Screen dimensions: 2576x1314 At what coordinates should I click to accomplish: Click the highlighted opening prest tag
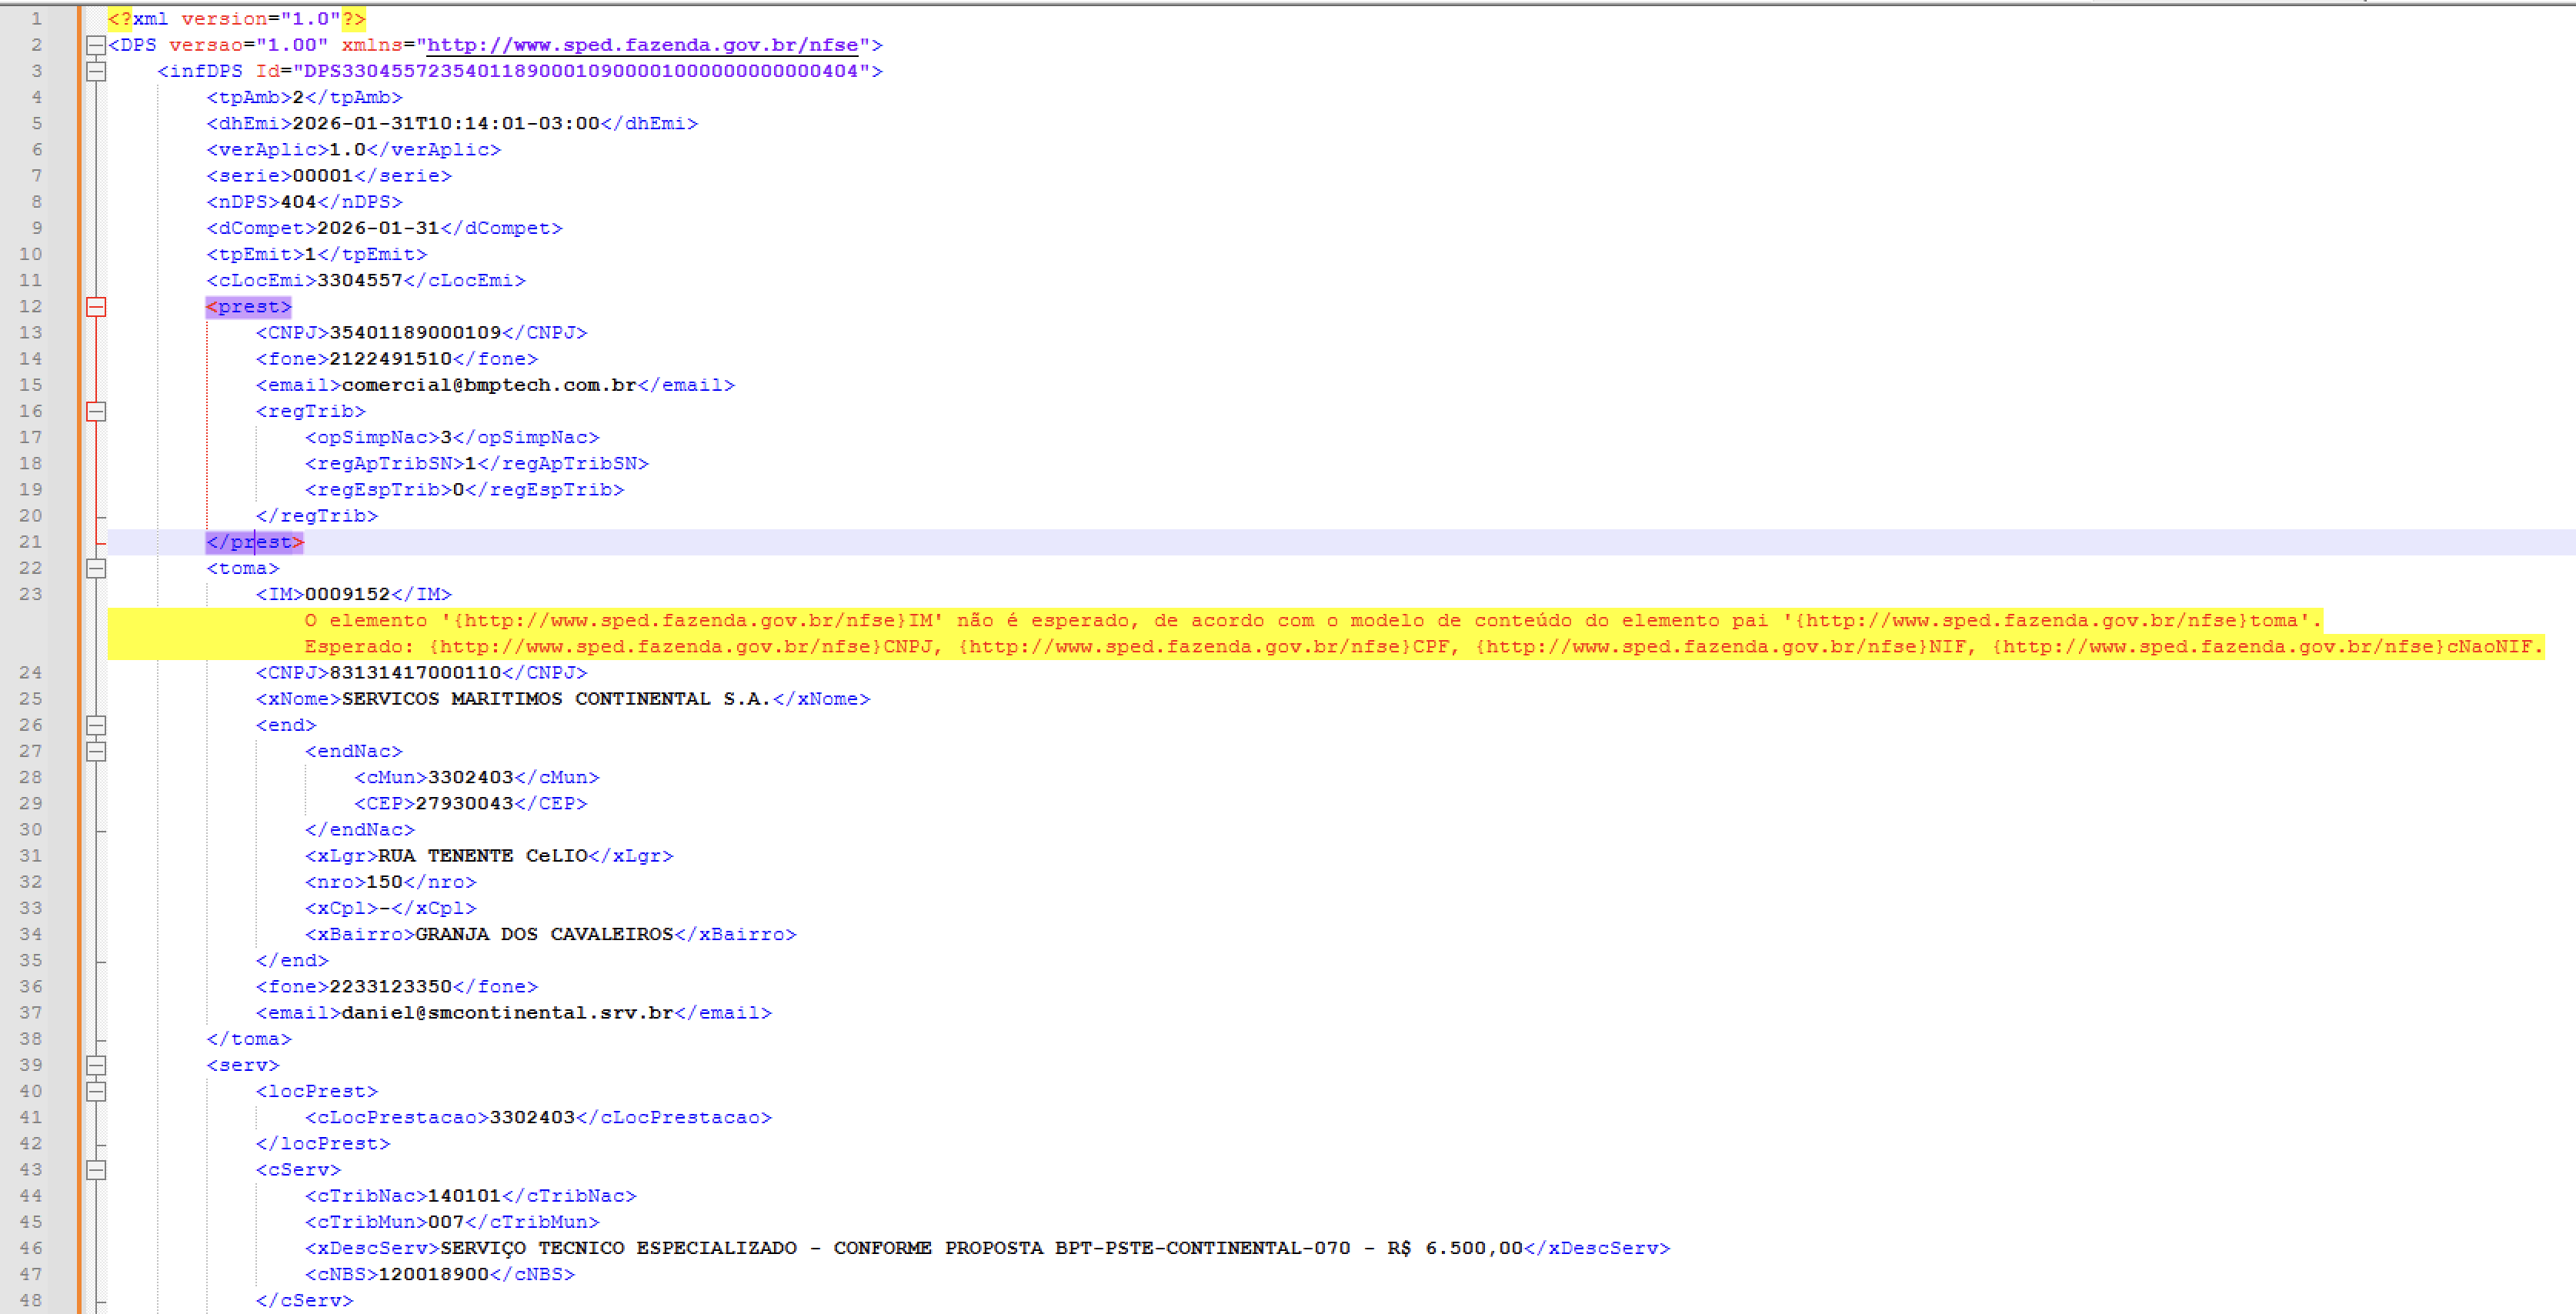coord(248,307)
